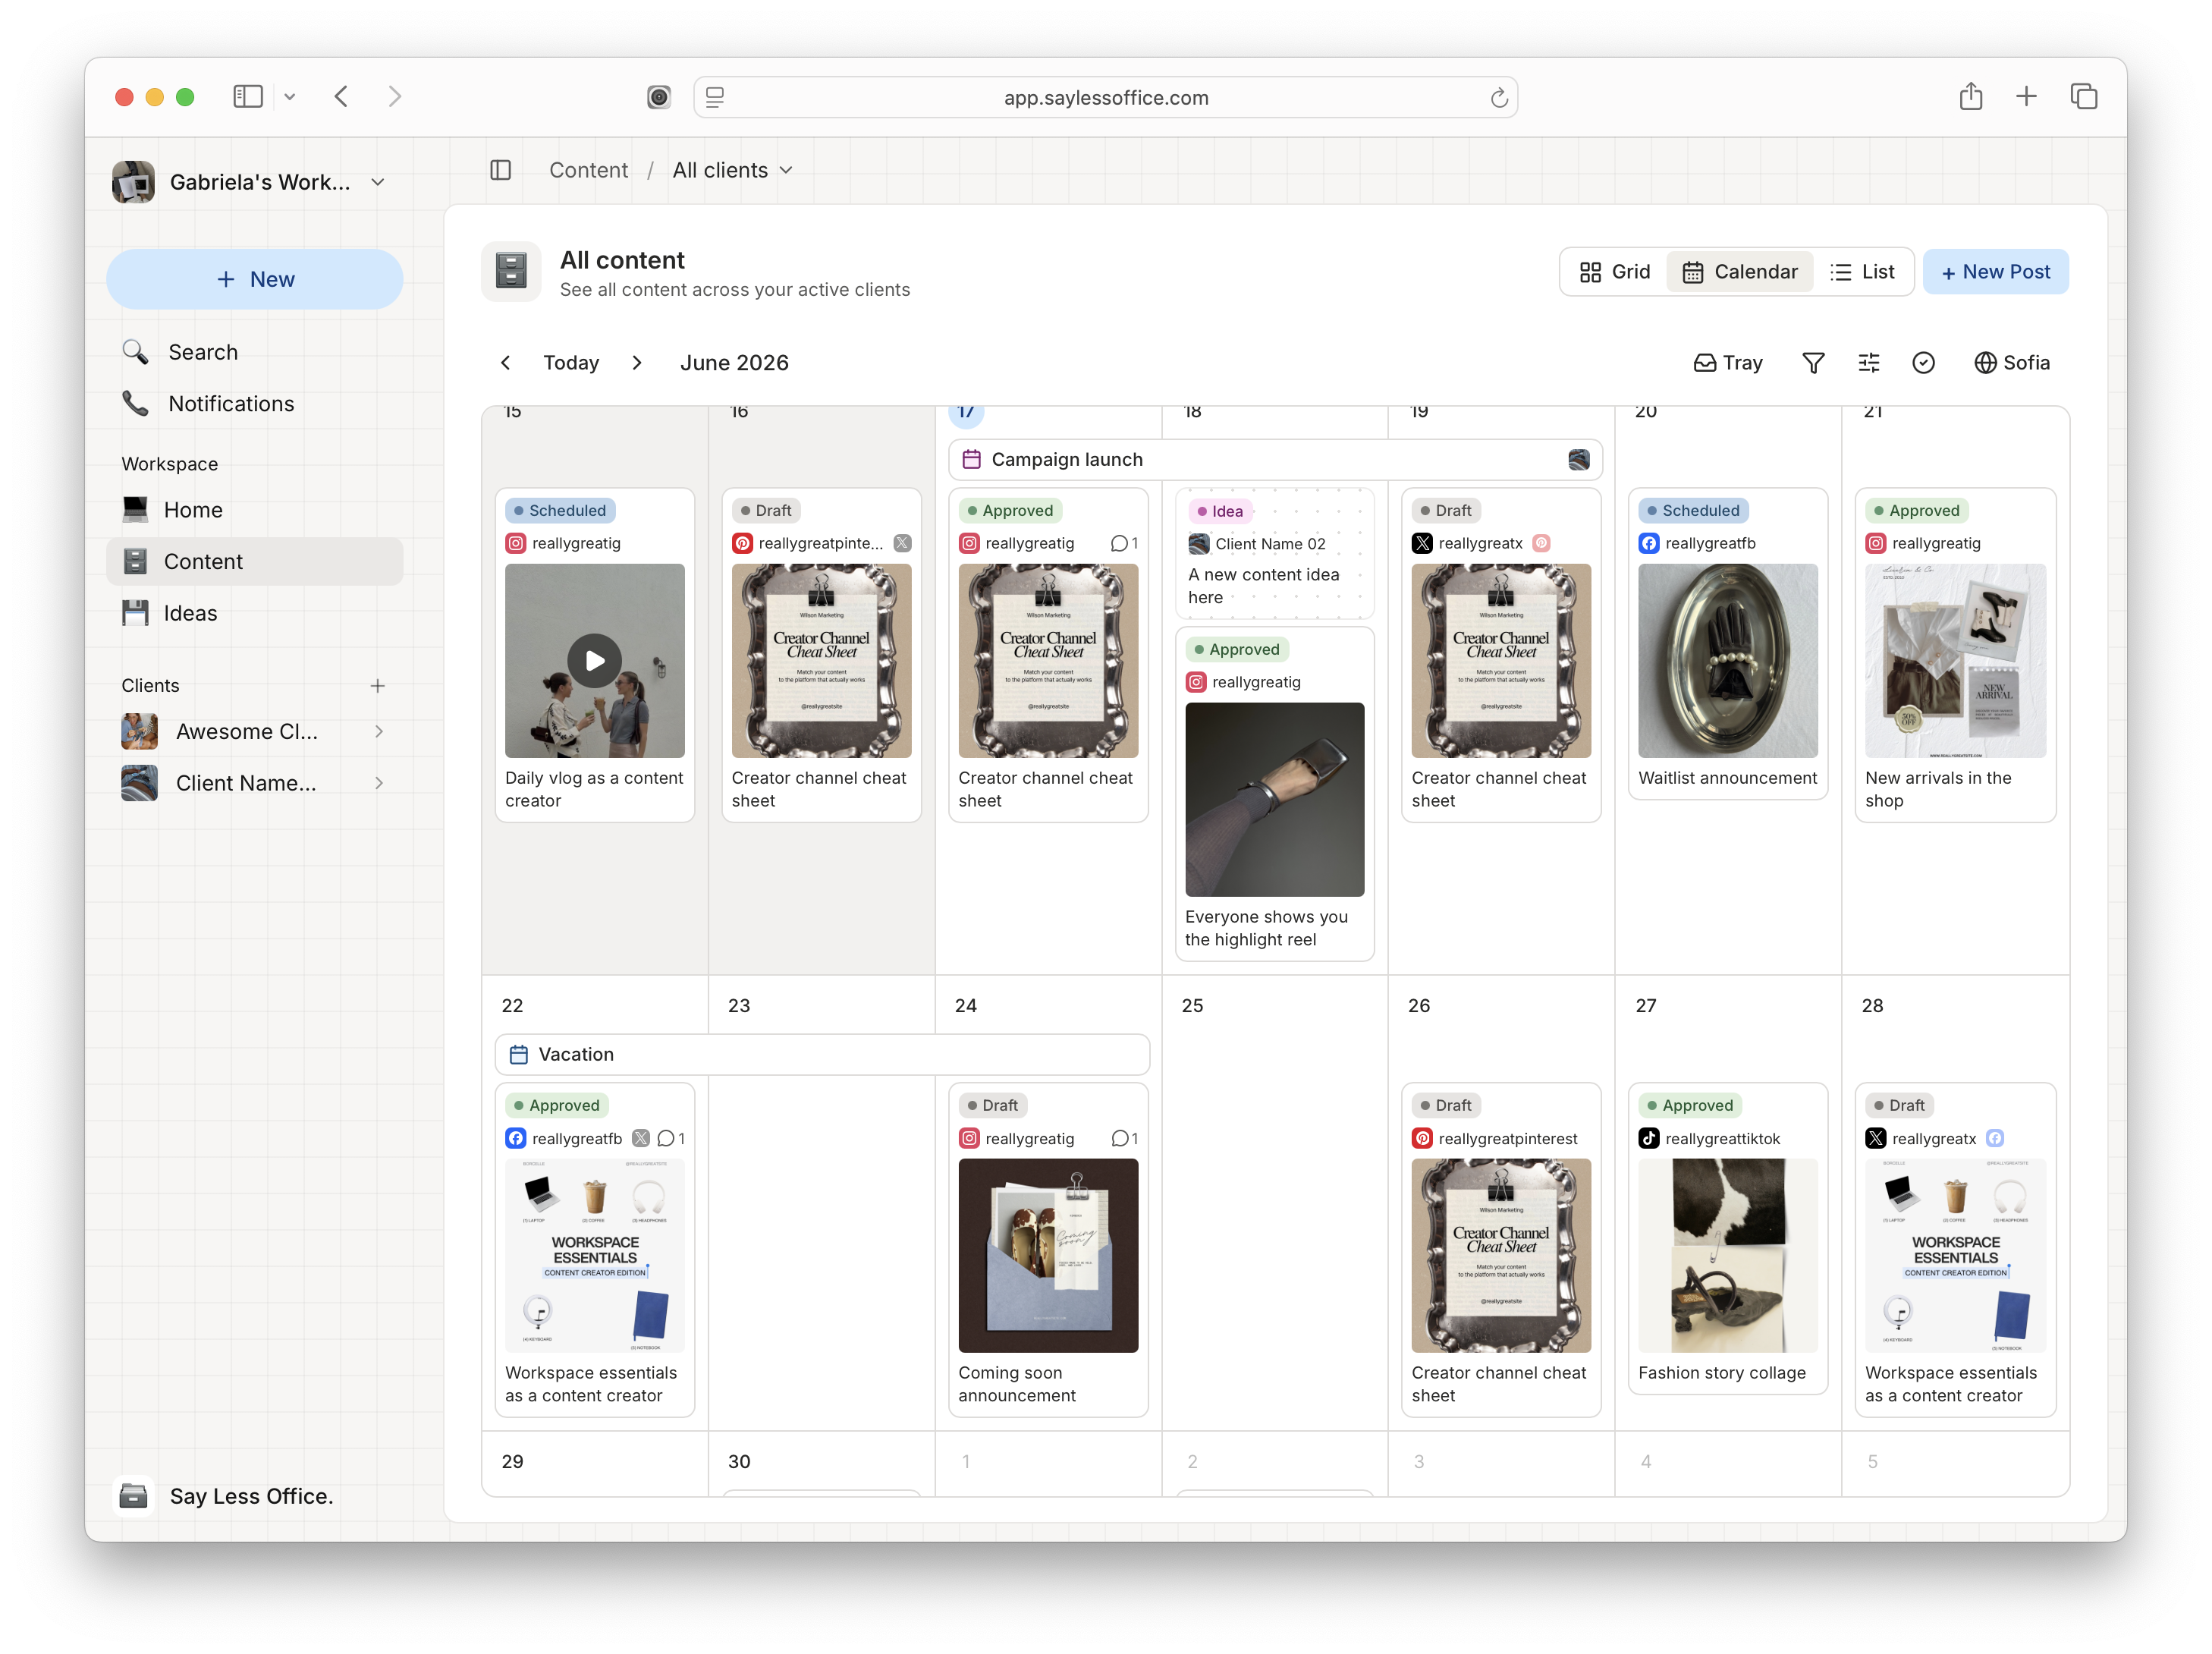2212x1654 pixels.
Task: Click the blue New button in sidebar
Action: click(254, 279)
